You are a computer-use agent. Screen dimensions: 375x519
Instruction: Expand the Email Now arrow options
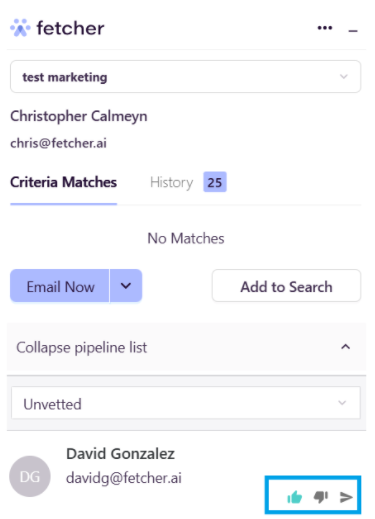coord(126,286)
